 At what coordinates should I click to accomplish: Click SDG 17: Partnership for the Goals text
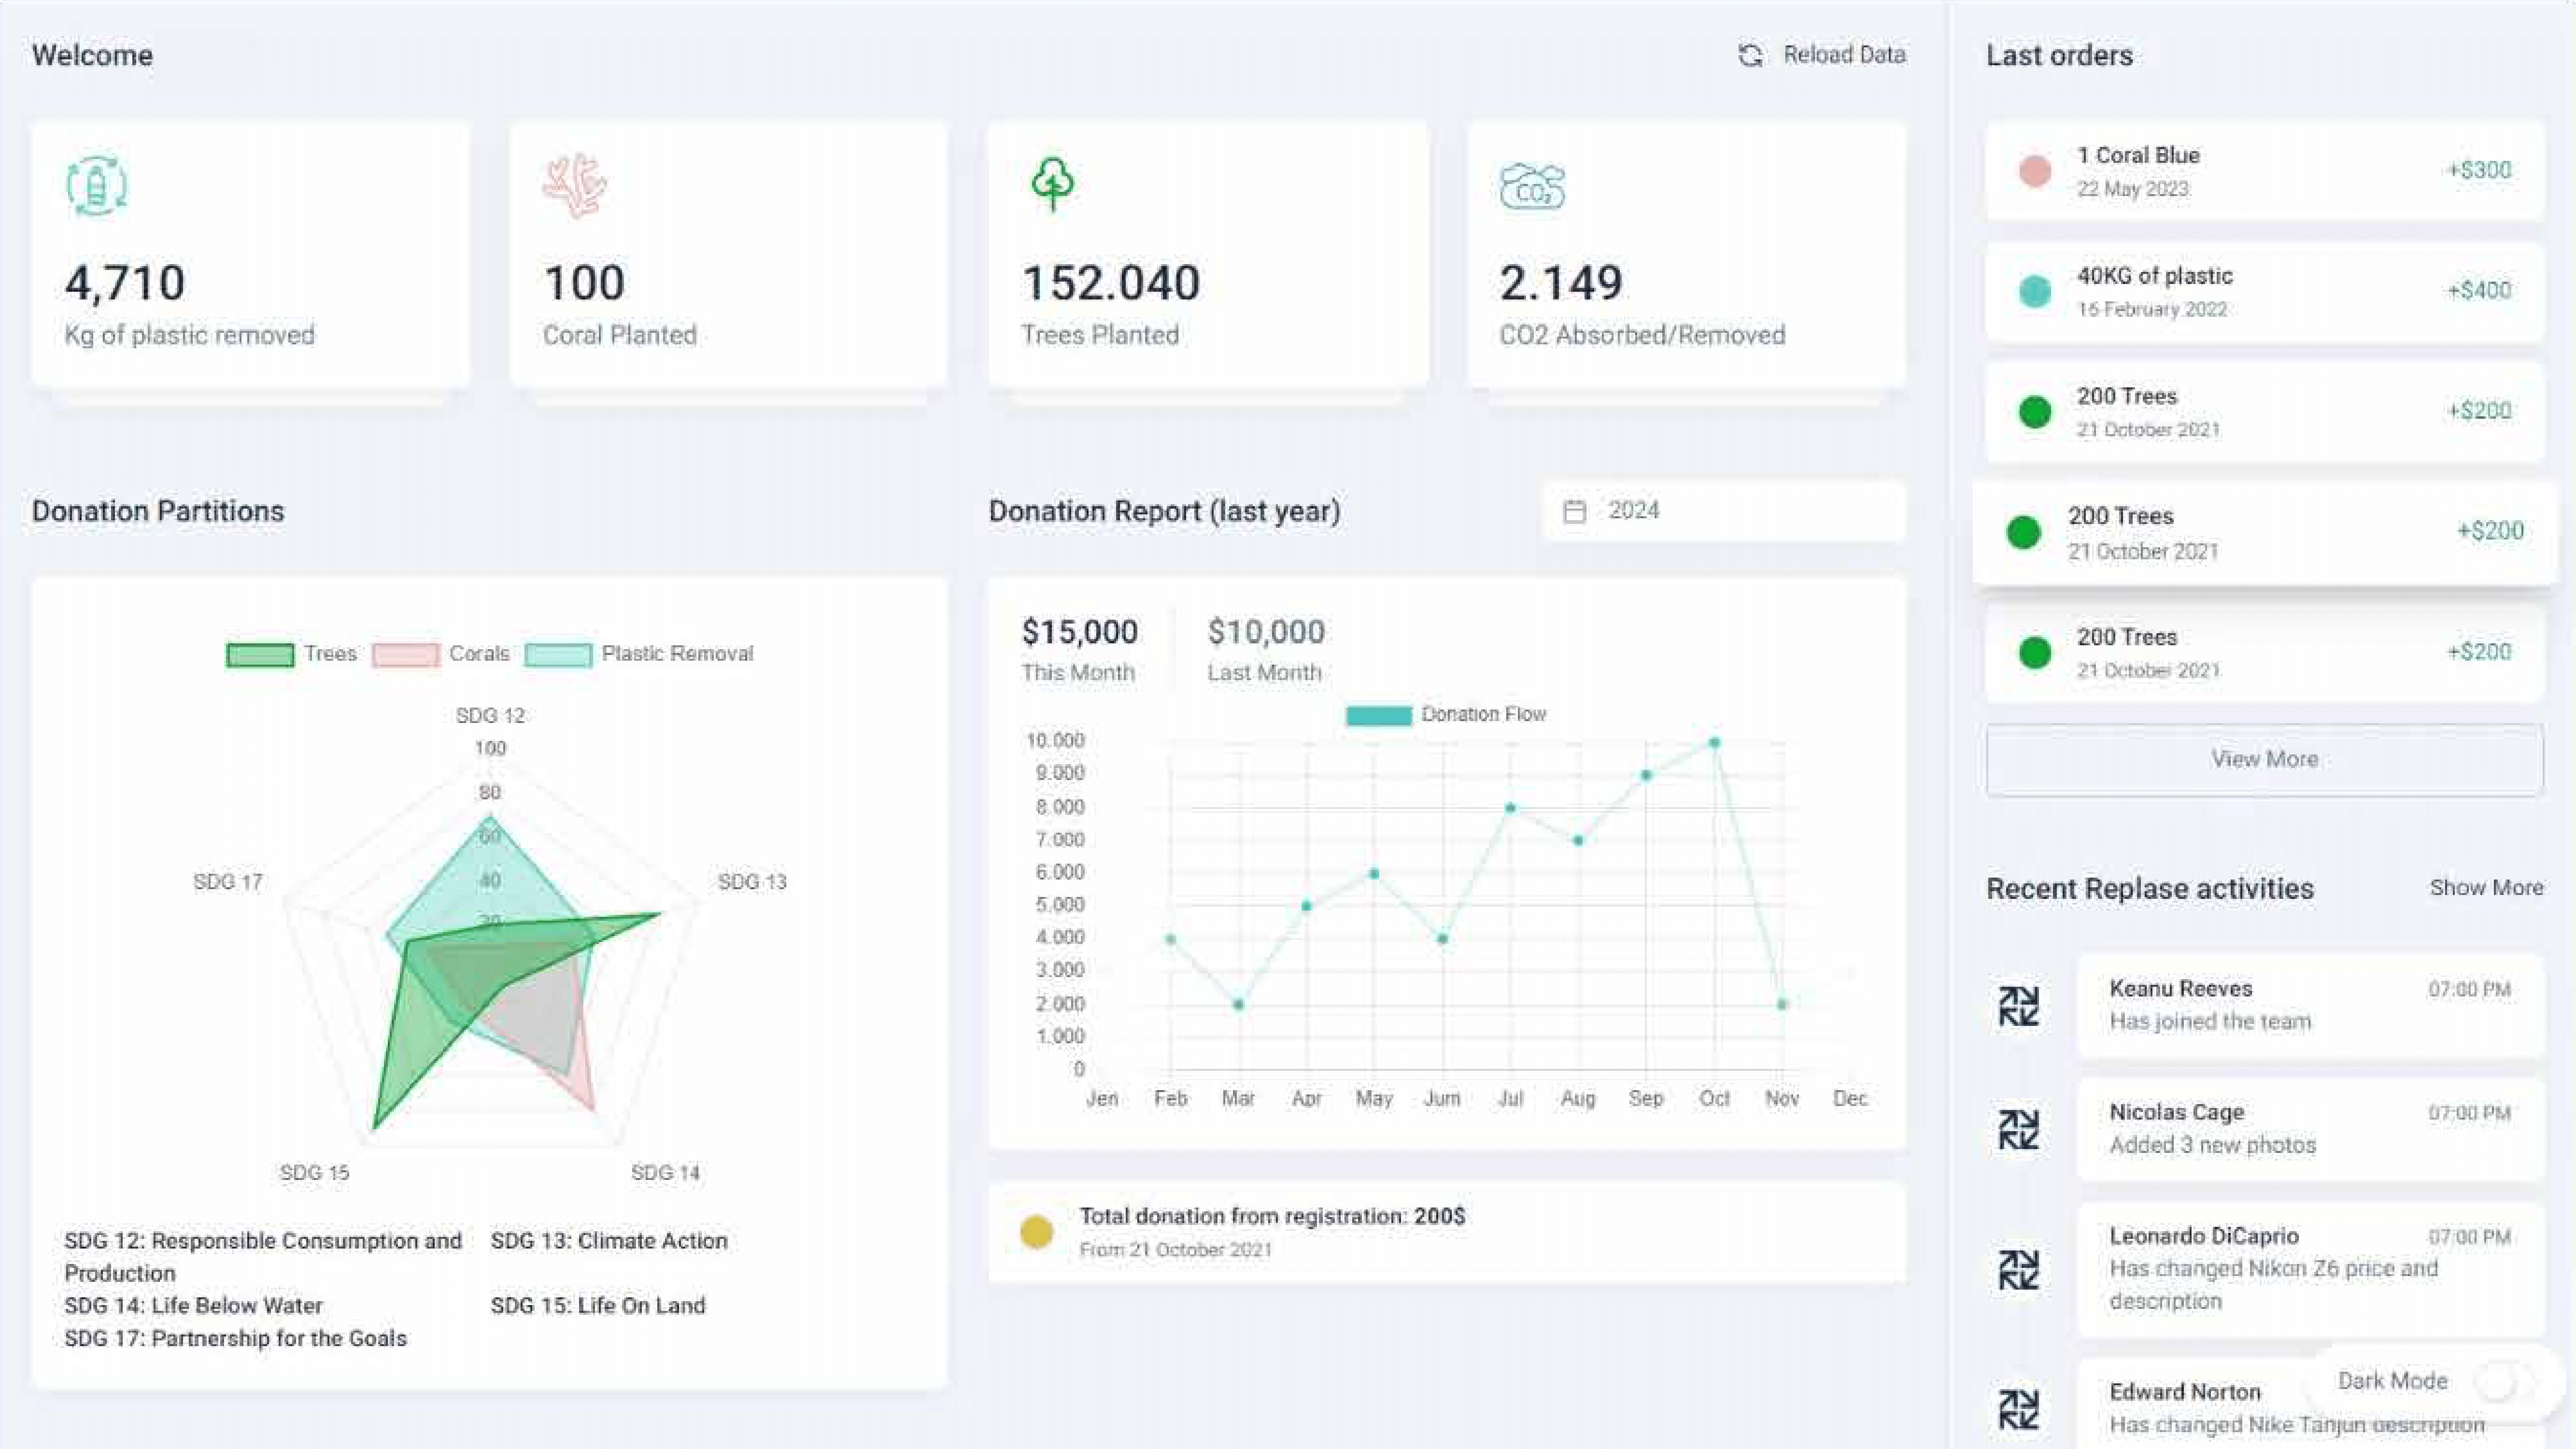pos(235,1339)
